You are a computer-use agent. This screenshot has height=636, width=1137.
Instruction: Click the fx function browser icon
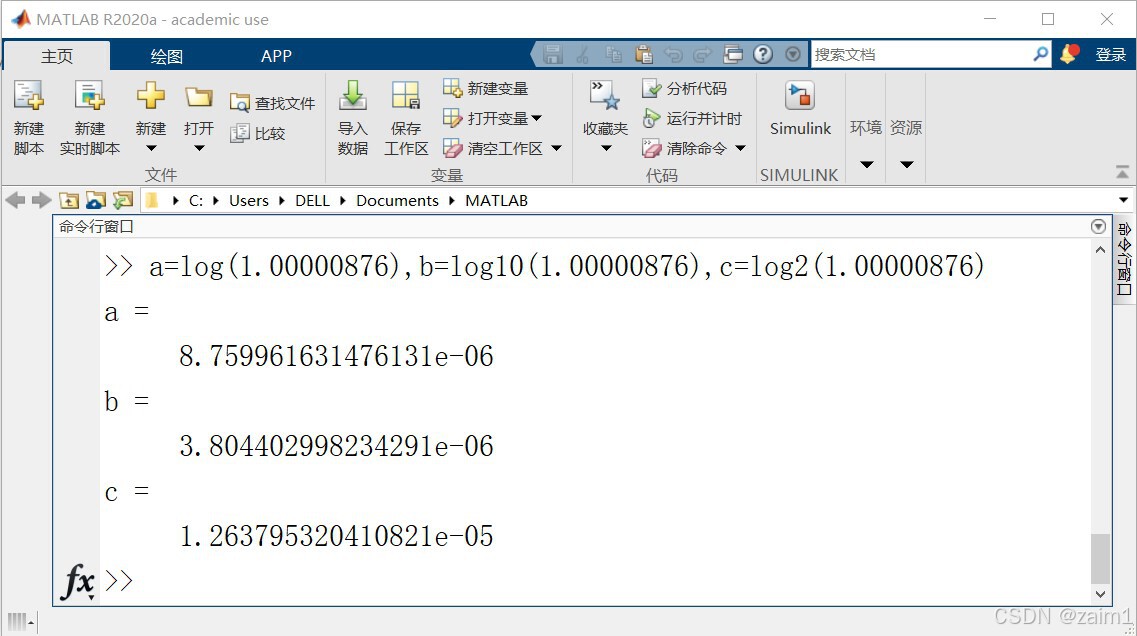(78, 582)
